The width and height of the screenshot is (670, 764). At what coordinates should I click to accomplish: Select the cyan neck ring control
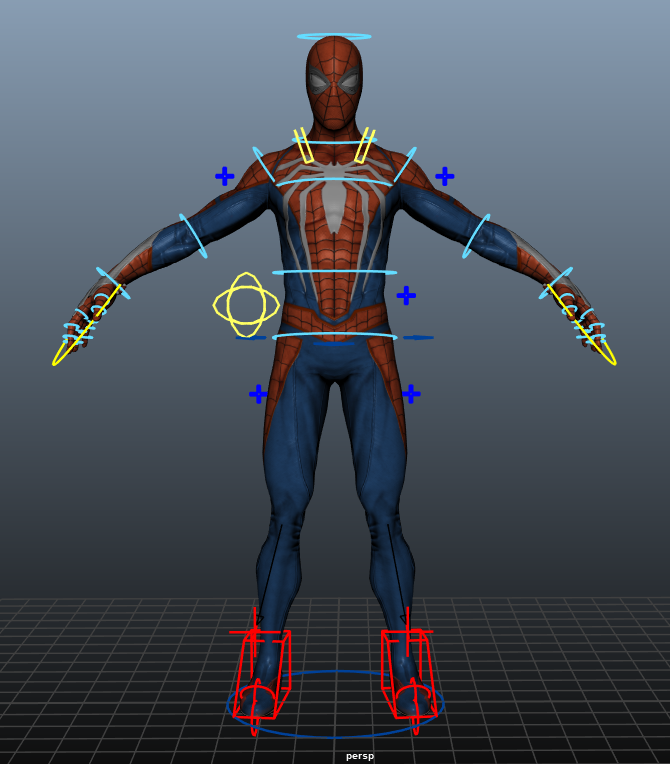coord(334,141)
